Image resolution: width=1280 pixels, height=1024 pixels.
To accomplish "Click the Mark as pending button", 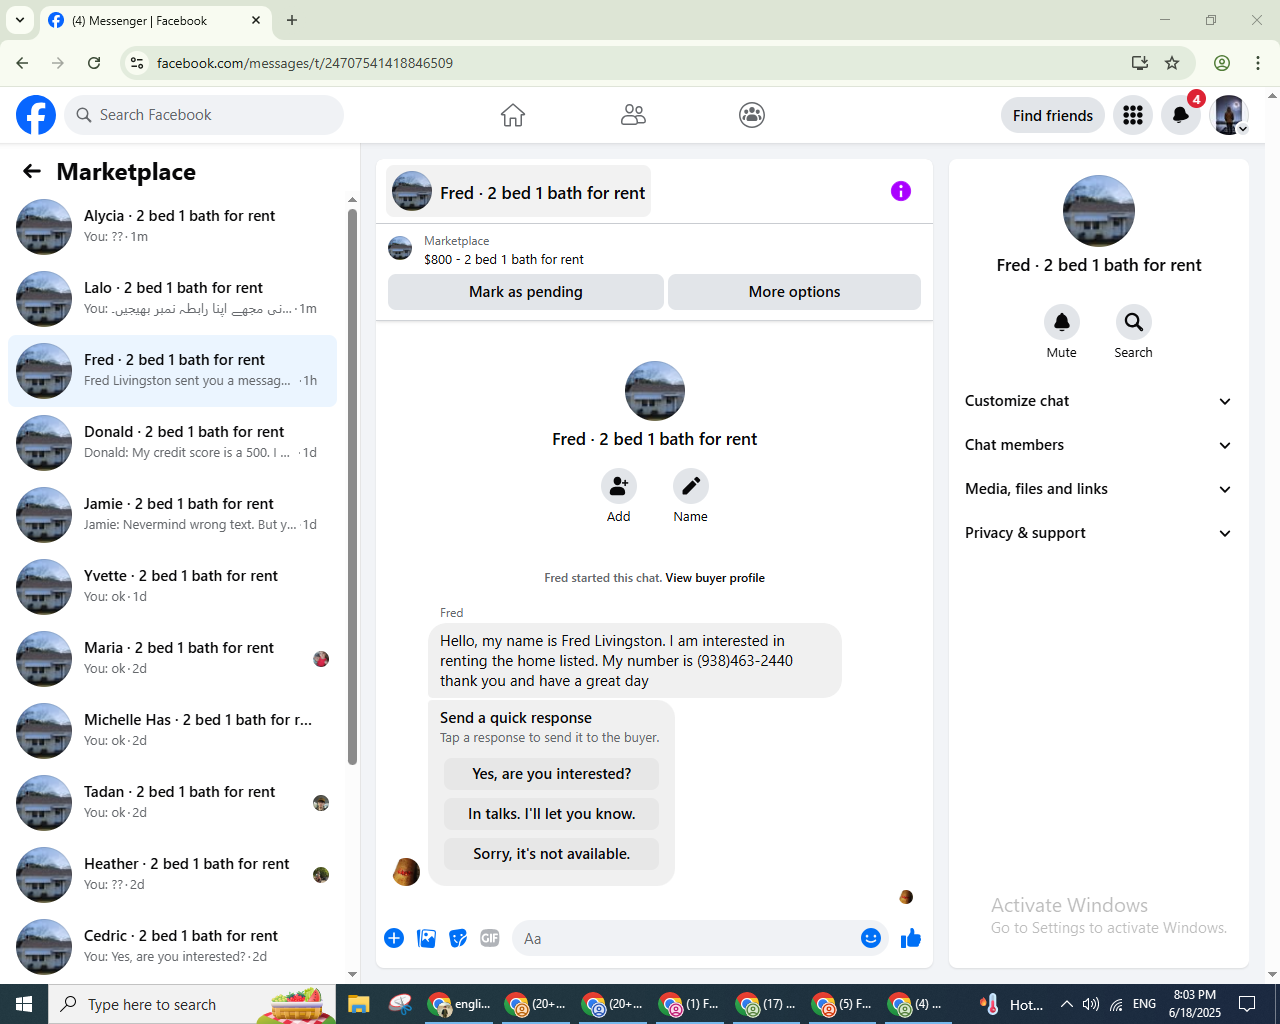I will [526, 292].
